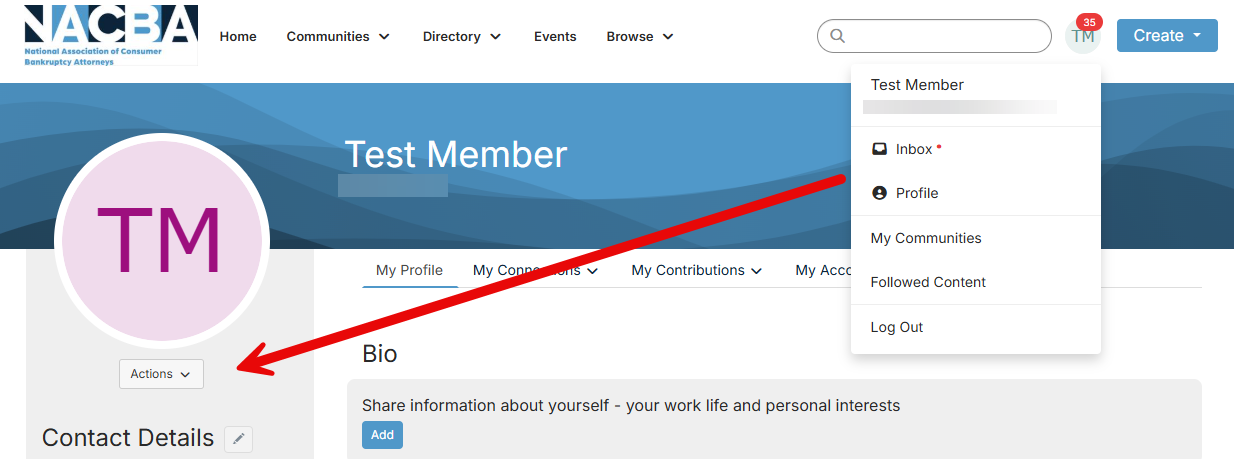Open the TM user avatar menu
This screenshot has height=459, width=1234.
coord(1082,37)
